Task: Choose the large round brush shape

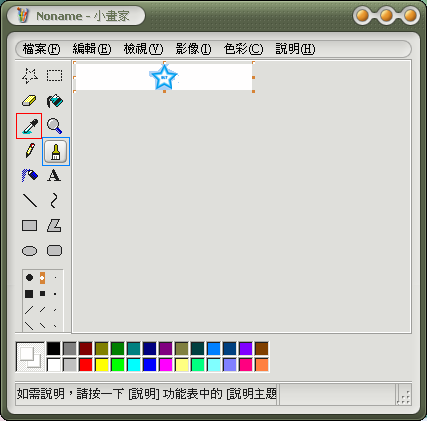Action: 29,277
